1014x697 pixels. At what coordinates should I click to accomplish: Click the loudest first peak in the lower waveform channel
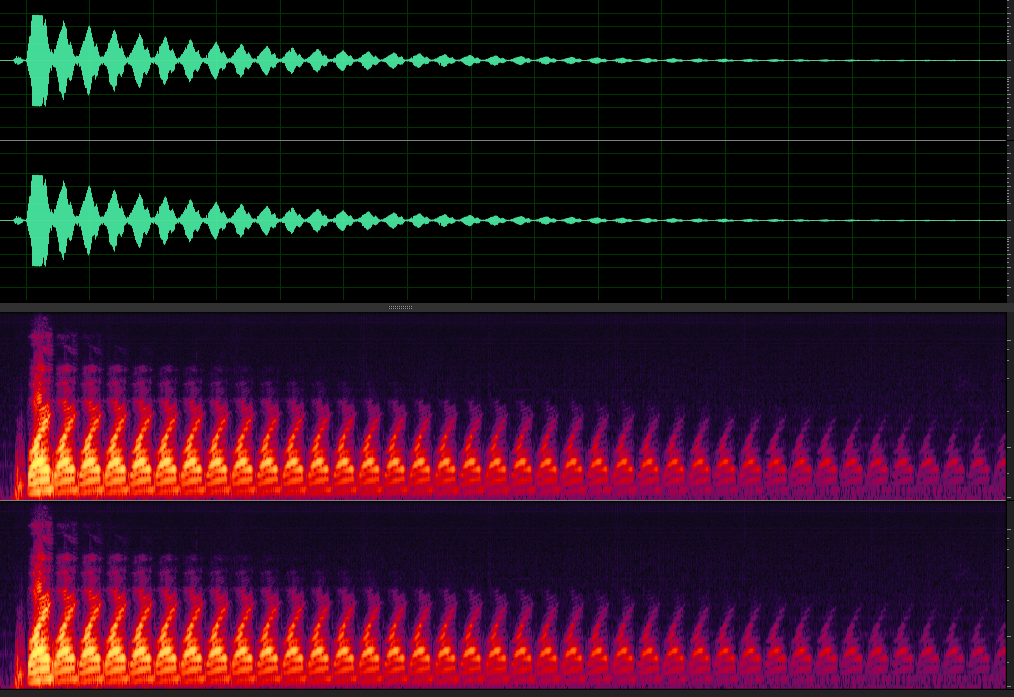tap(39, 220)
